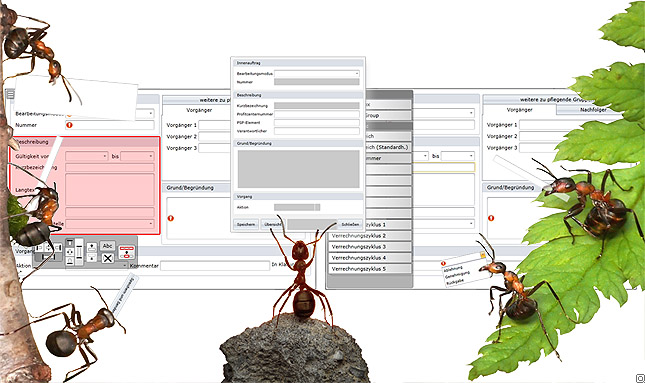Image resolution: width=645 pixels, height=383 pixels.
Task: Switch to the Nachfolger tab
Action: [x=593, y=110]
